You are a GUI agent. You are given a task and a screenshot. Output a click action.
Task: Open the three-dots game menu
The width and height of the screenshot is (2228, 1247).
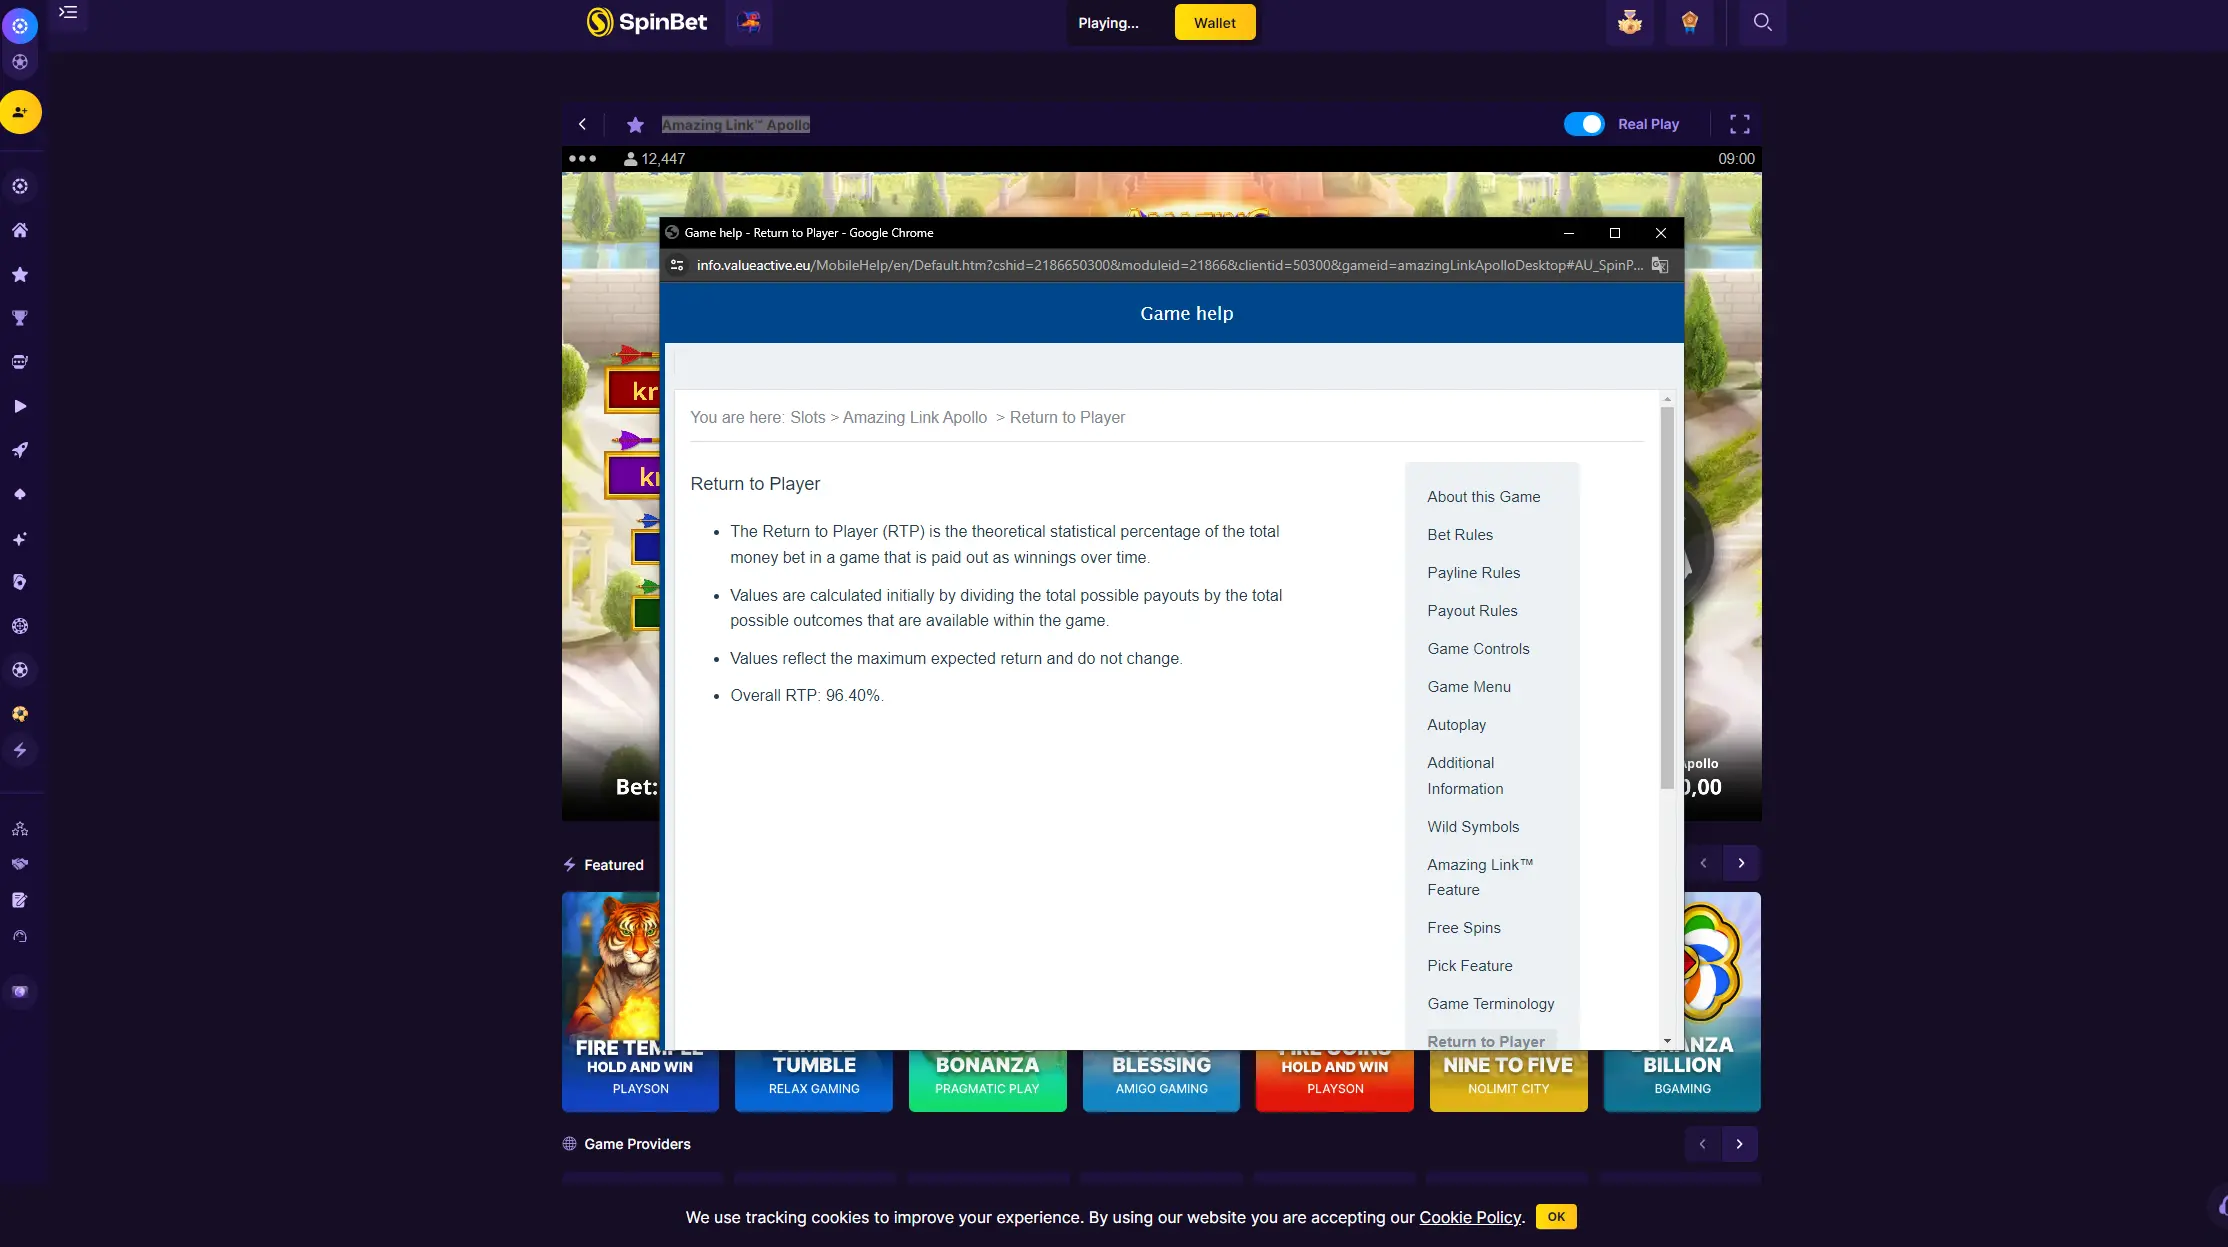click(x=582, y=158)
